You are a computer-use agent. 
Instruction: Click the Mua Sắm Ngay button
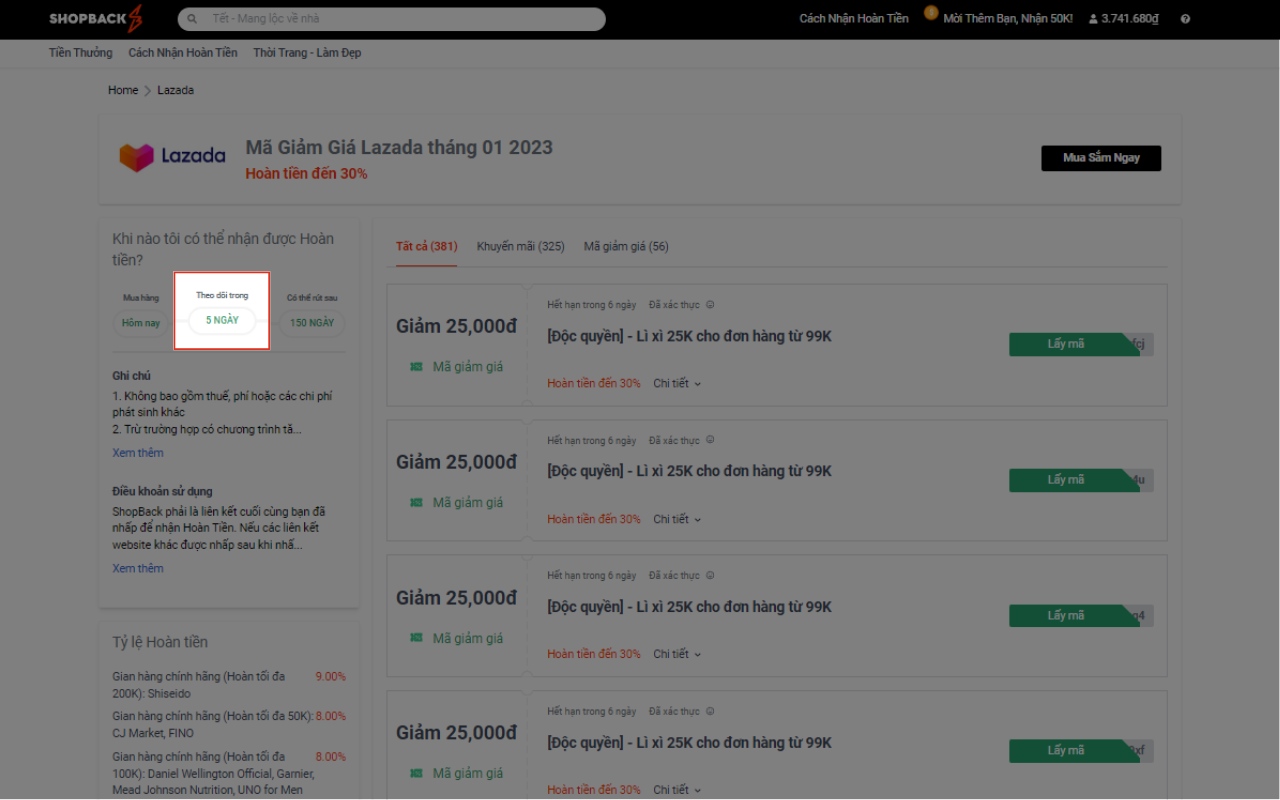click(1101, 158)
